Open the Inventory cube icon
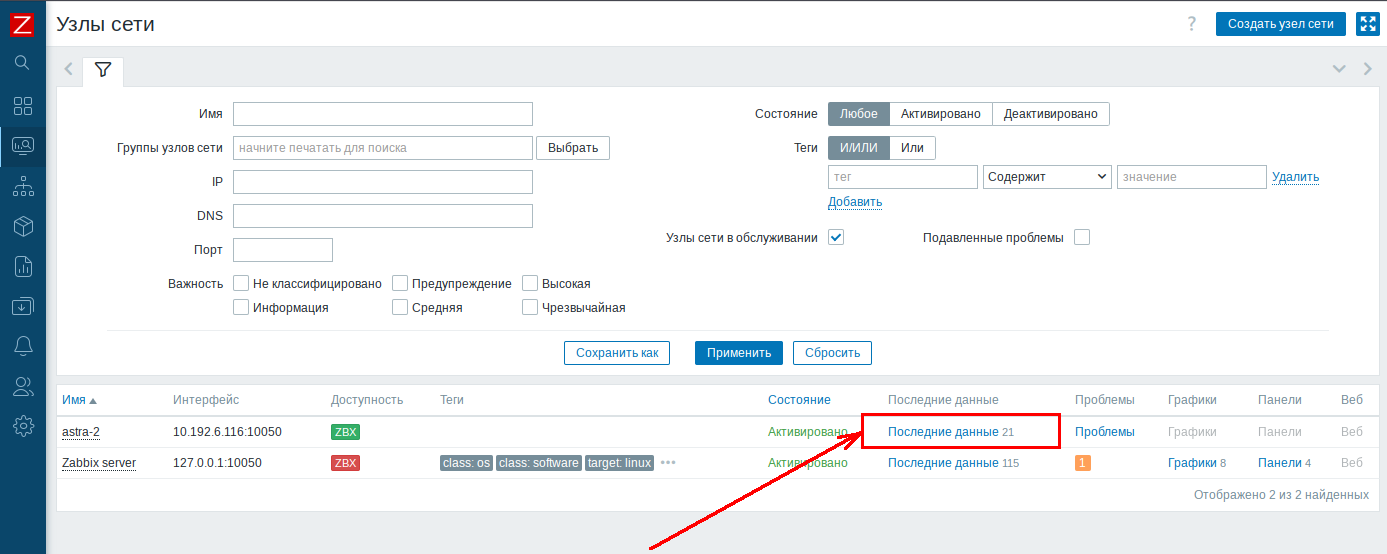 22,227
